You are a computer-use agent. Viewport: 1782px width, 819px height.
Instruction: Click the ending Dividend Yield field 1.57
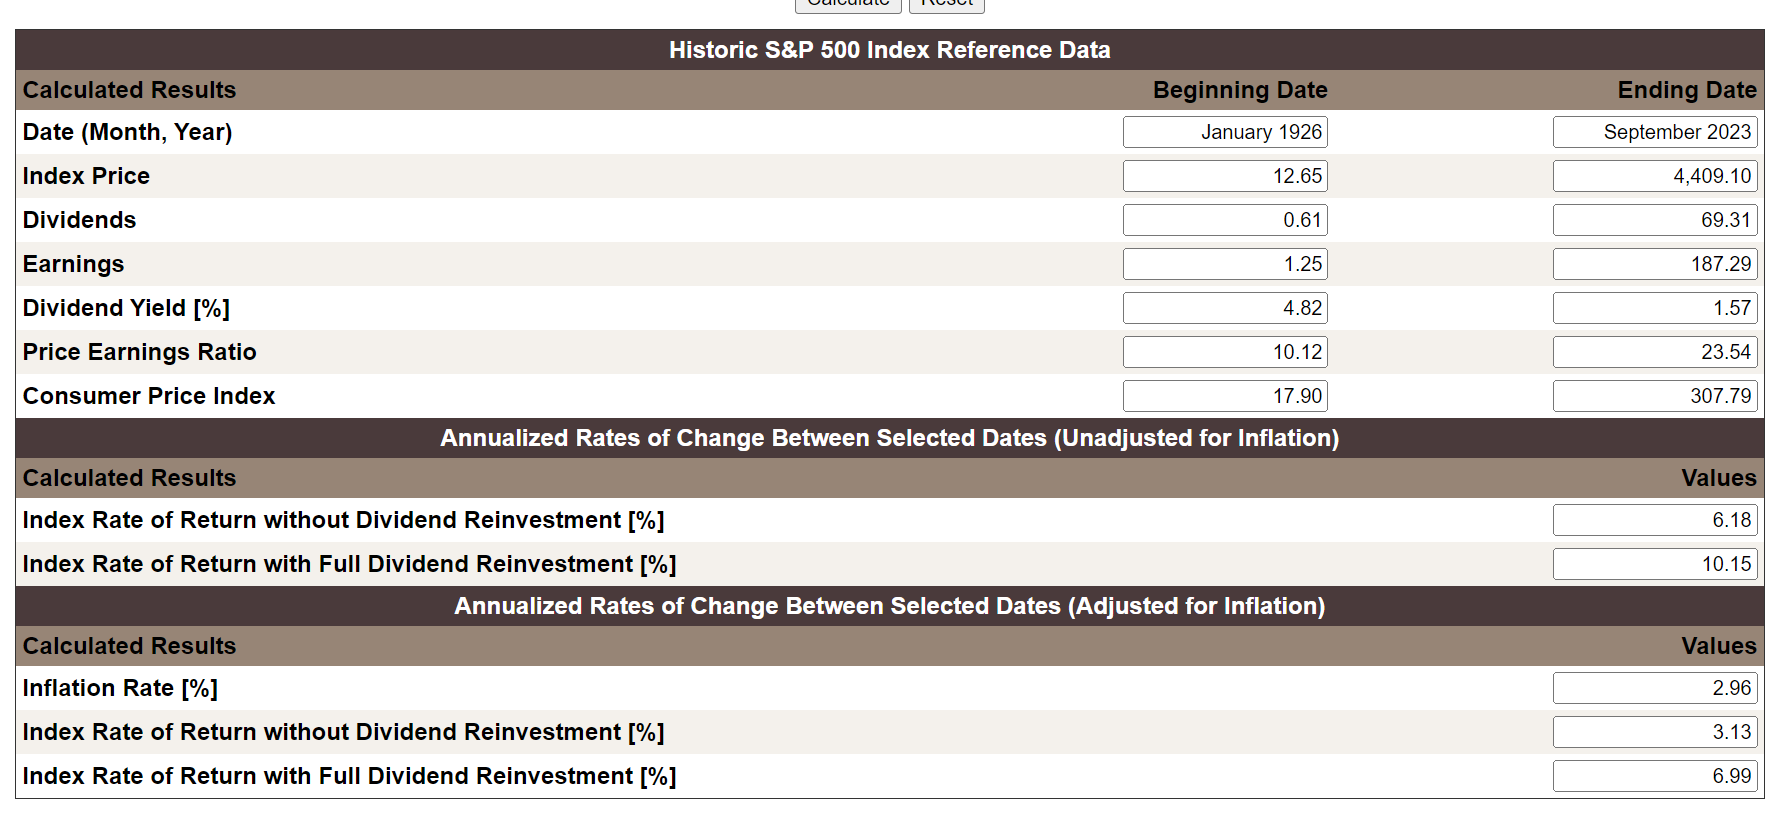(x=1655, y=308)
